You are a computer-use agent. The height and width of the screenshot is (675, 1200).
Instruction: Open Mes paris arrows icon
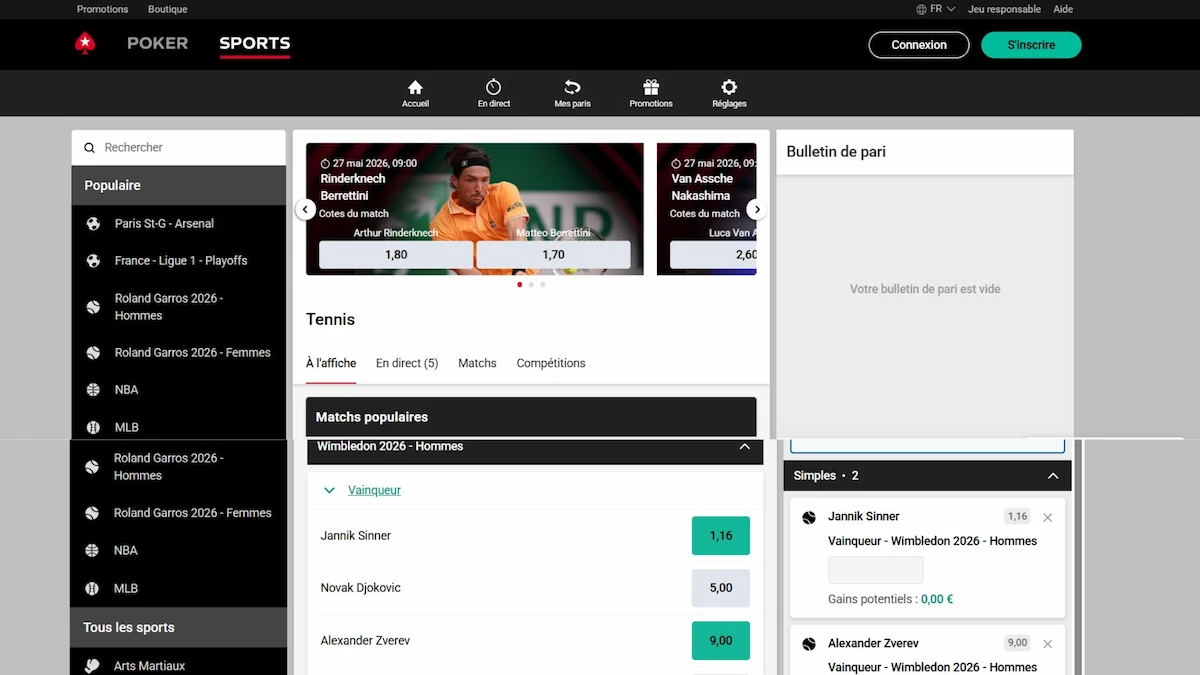(572, 87)
